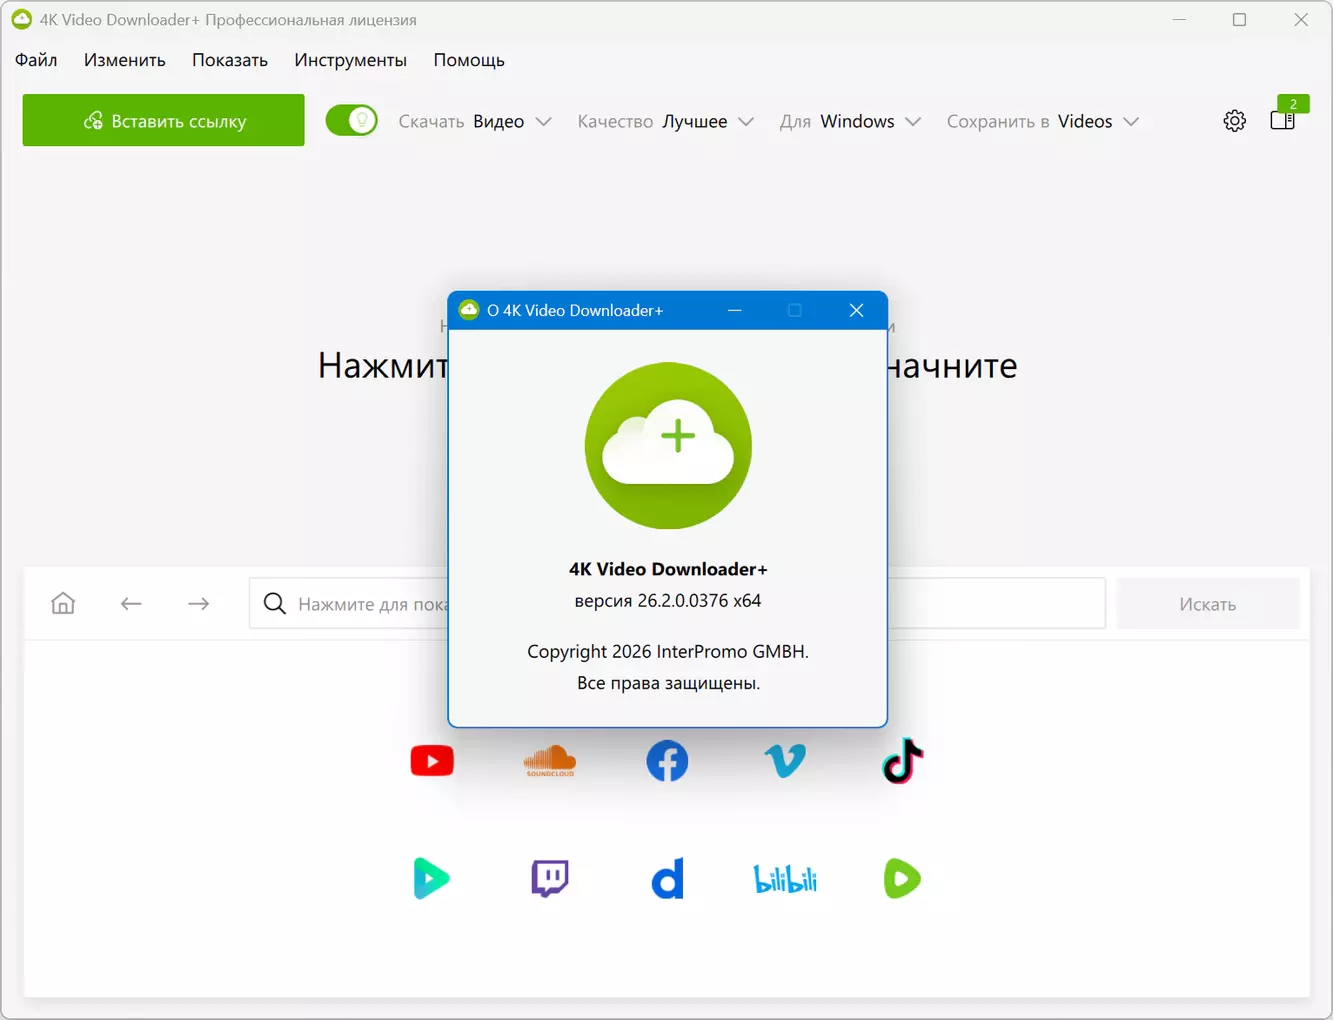Open the Инструменты menu

click(350, 60)
